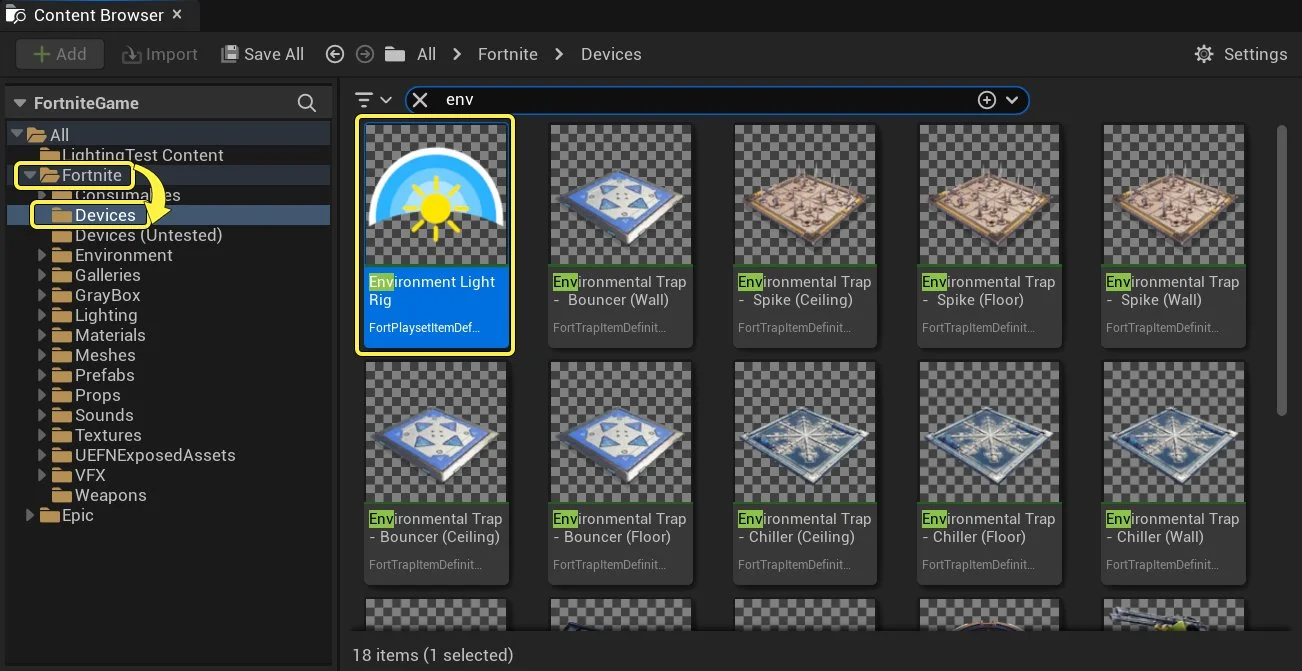This screenshot has height=671, width=1302.
Task: Clear the search text with X
Action: 420,100
